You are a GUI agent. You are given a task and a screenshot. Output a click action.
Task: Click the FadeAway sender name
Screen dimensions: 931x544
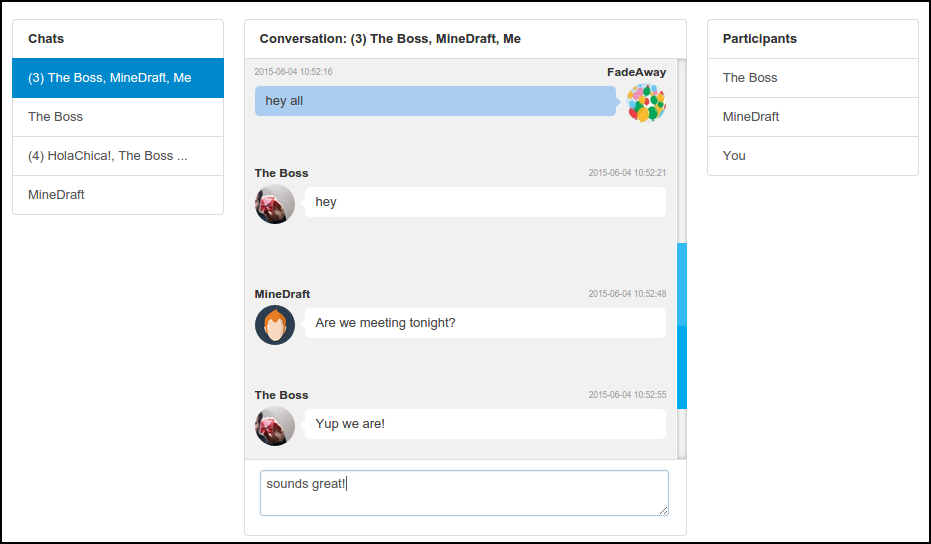pyautogui.click(x=636, y=72)
